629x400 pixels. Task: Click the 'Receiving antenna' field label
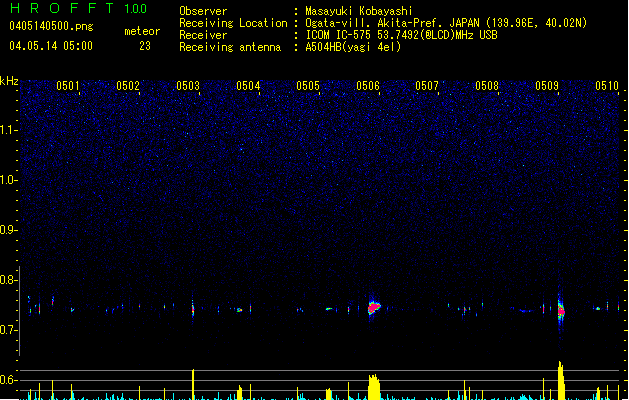[x=230, y=47]
